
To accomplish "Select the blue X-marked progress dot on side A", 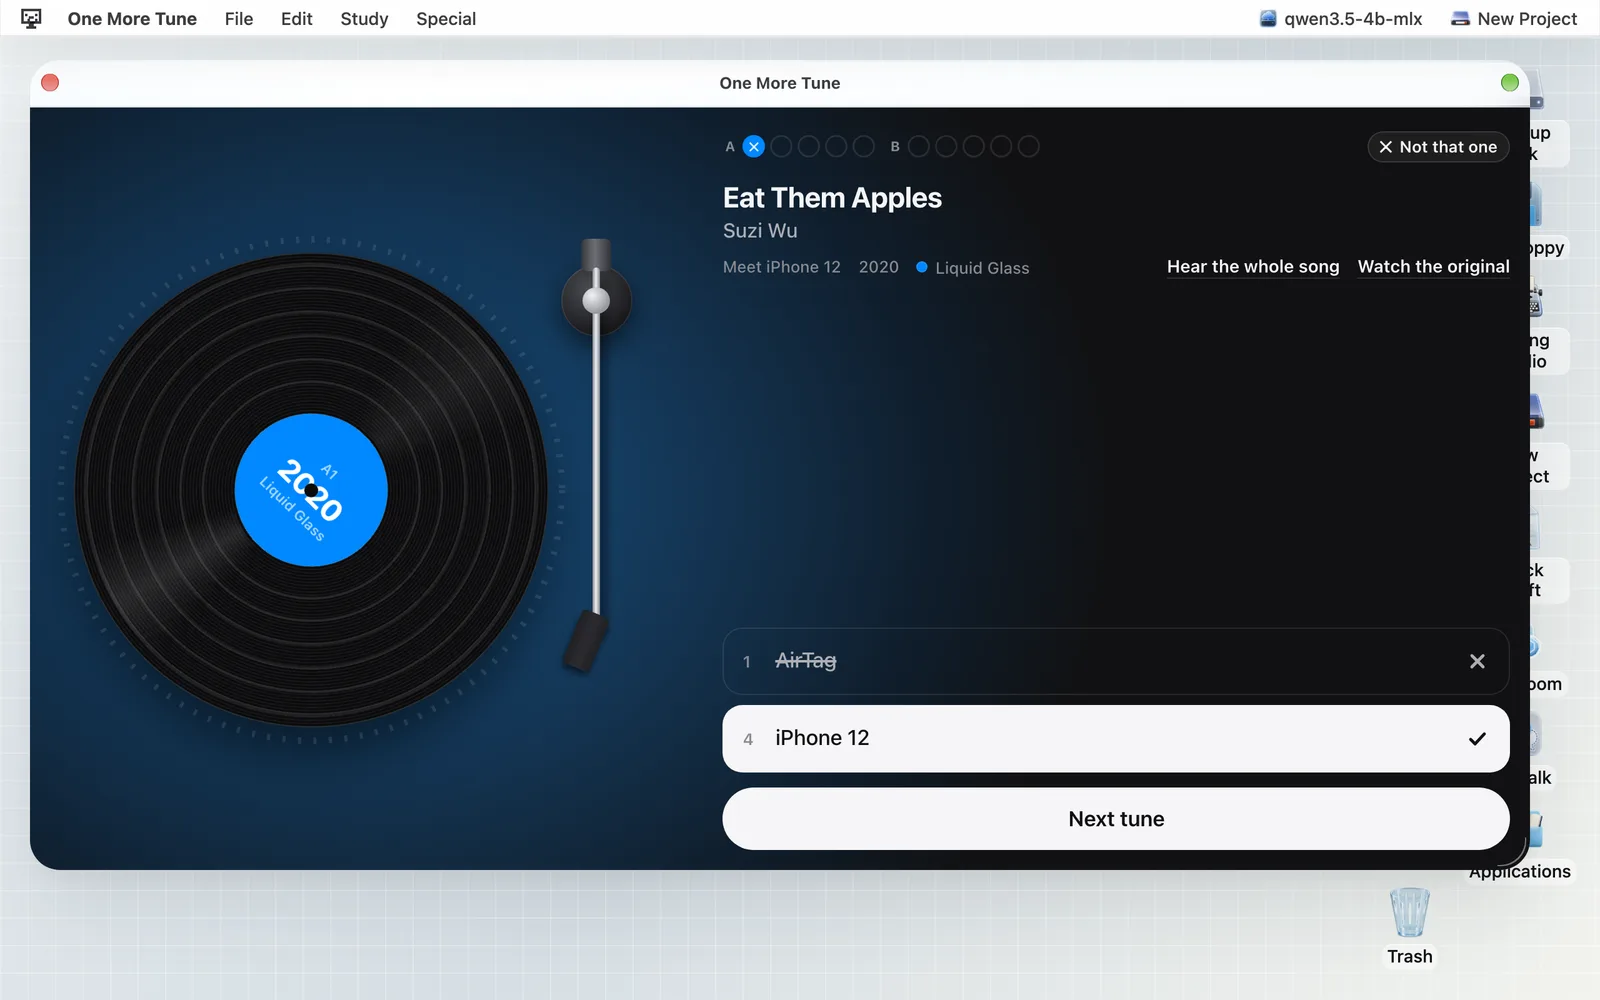I will 754,147.
